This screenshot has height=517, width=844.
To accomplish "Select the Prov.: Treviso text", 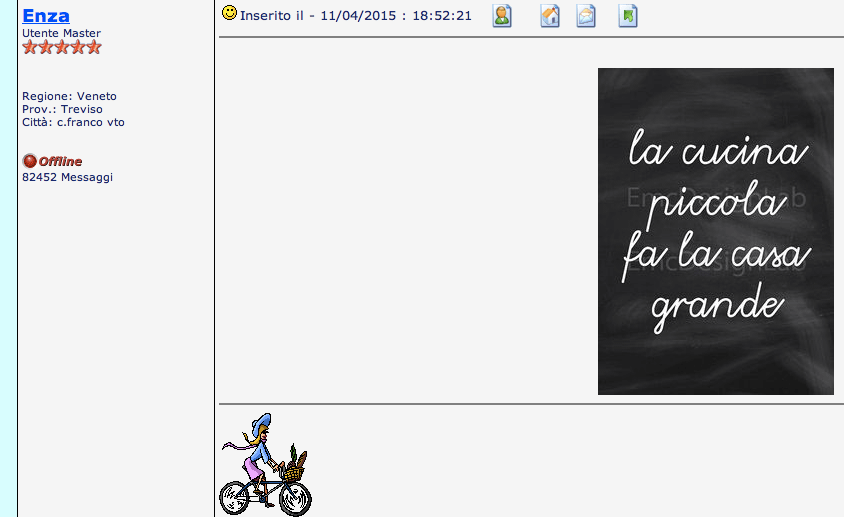I will [x=62, y=109].
